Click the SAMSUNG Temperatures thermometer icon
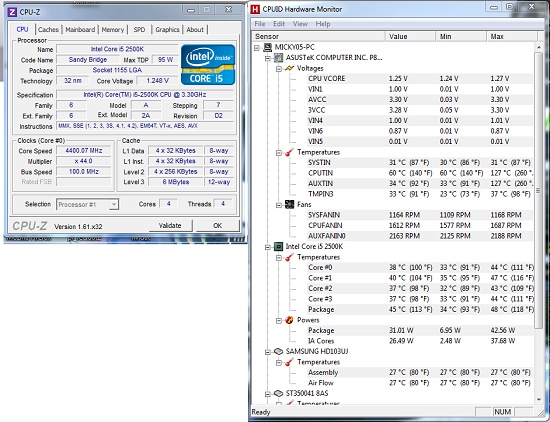The width and height of the screenshot is (550, 422). click(x=289, y=362)
